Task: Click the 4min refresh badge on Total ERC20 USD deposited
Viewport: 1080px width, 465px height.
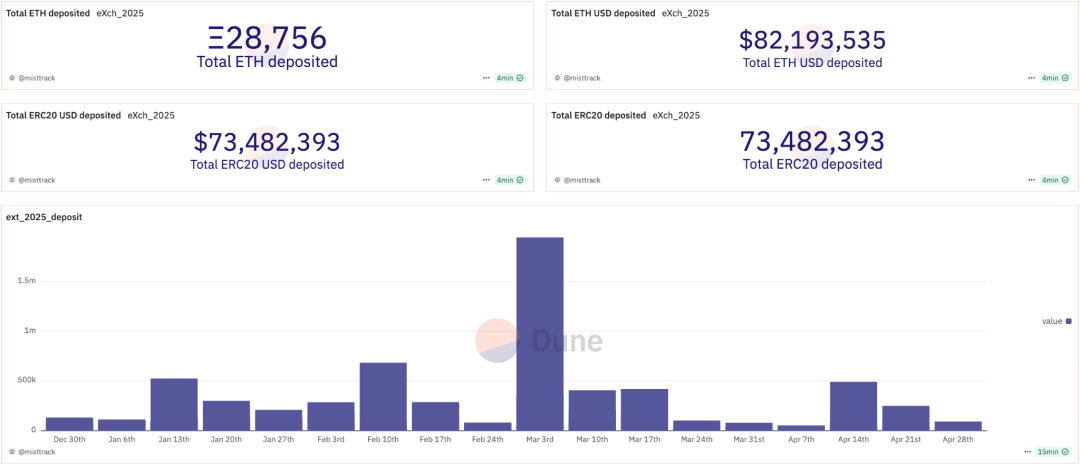Action: pos(510,180)
